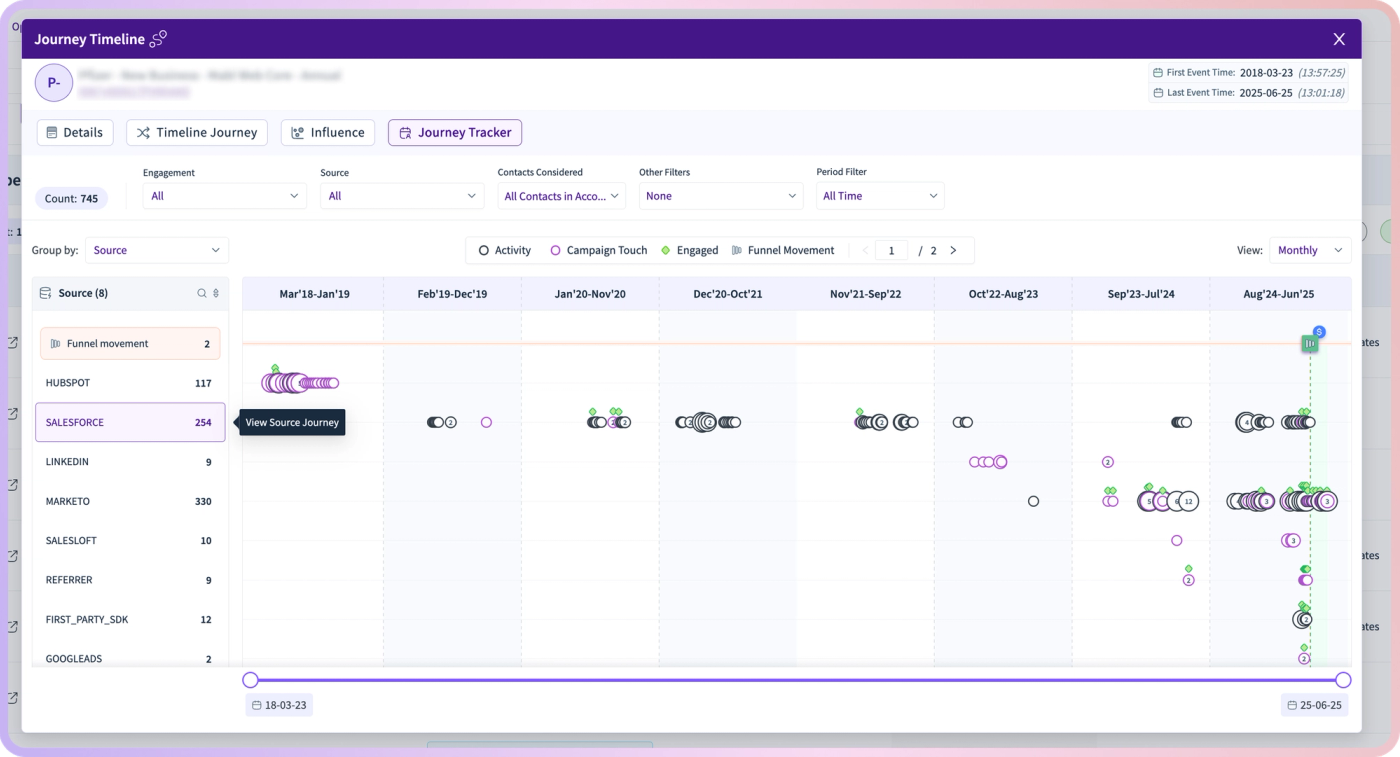This screenshot has width=1400, height=757.
Task: Click the Nov'21-Sep'22 column header
Action: pyautogui.click(x=865, y=294)
